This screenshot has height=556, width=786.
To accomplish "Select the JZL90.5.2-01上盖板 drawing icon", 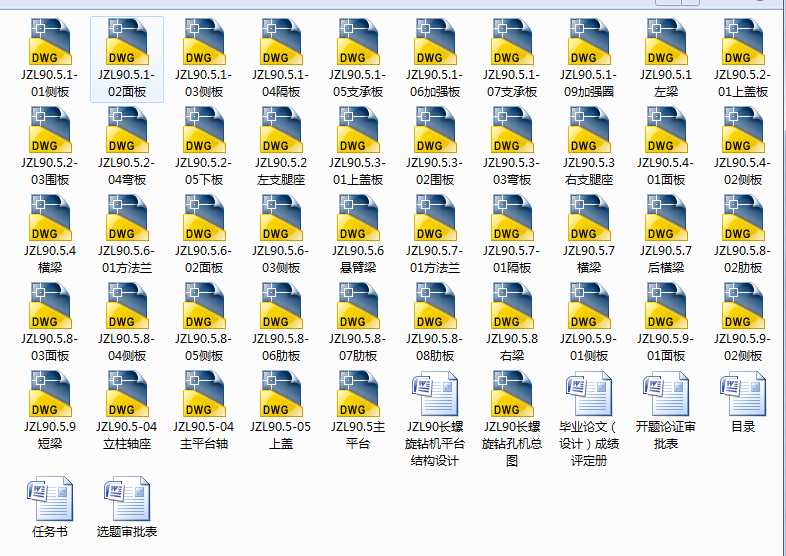I will coord(743,42).
